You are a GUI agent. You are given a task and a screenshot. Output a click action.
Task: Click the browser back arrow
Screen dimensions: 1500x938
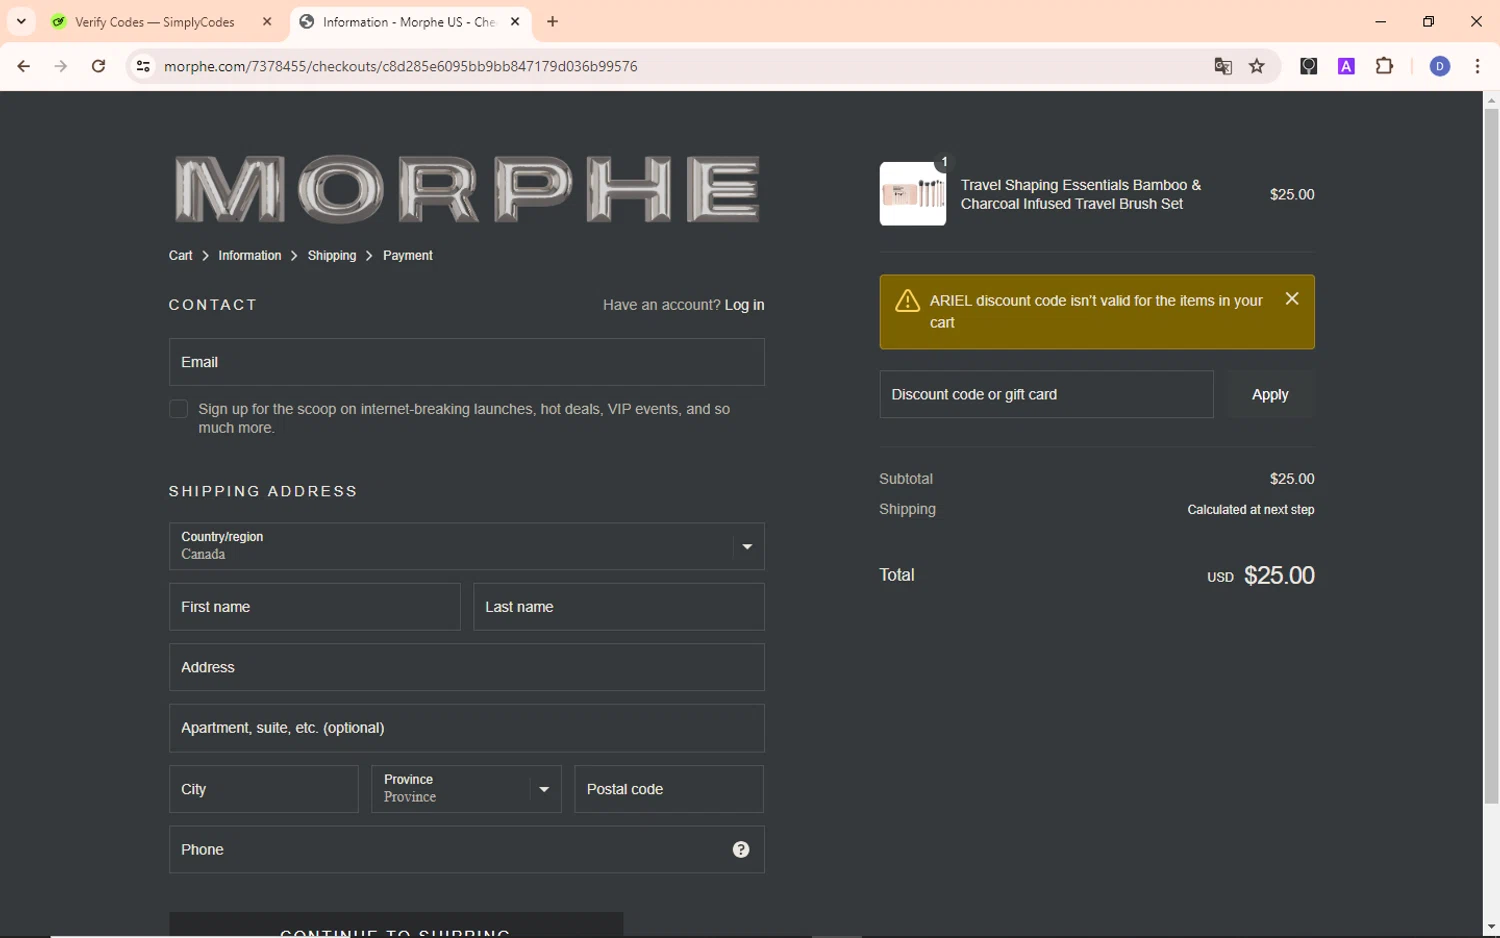[x=24, y=66]
